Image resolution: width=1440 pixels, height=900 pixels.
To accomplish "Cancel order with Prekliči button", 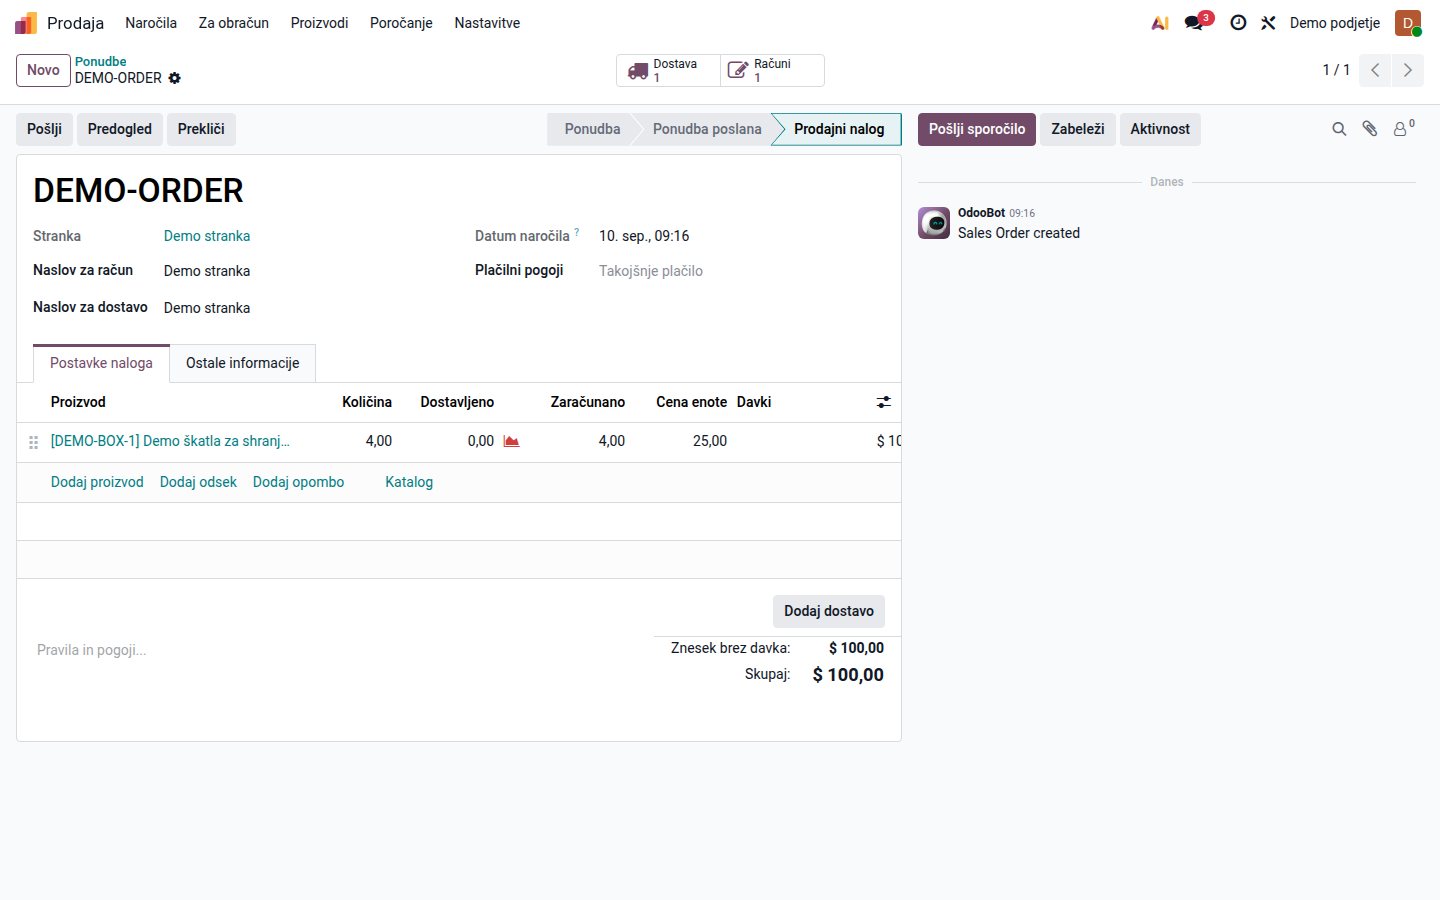I will [x=201, y=129].
